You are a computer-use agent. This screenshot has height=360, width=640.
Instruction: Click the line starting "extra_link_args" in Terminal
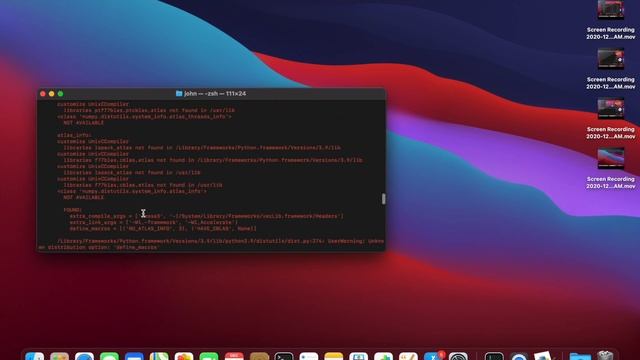coord(153,222)
